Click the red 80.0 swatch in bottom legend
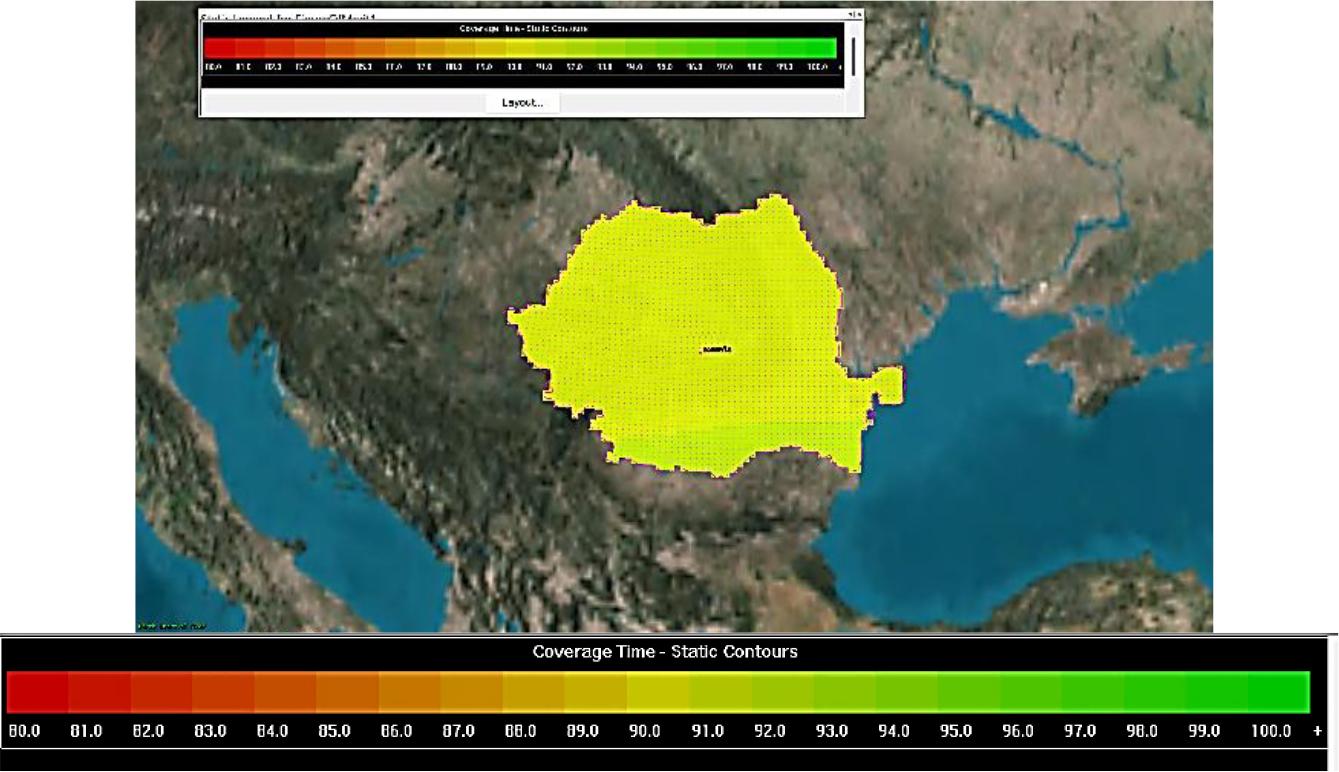 [38, 692]
